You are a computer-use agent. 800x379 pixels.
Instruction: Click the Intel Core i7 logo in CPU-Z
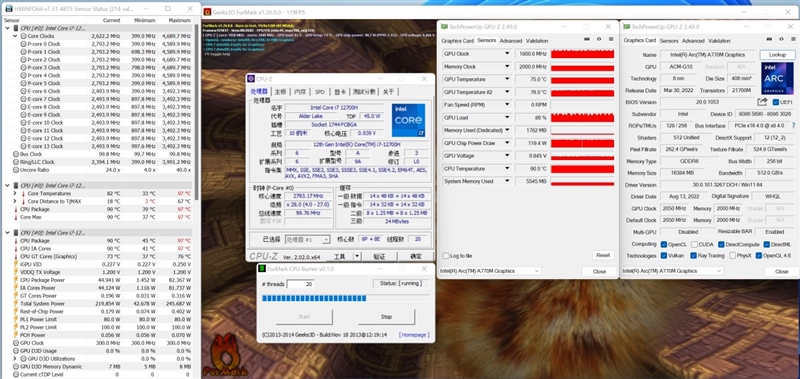point(408,120)
